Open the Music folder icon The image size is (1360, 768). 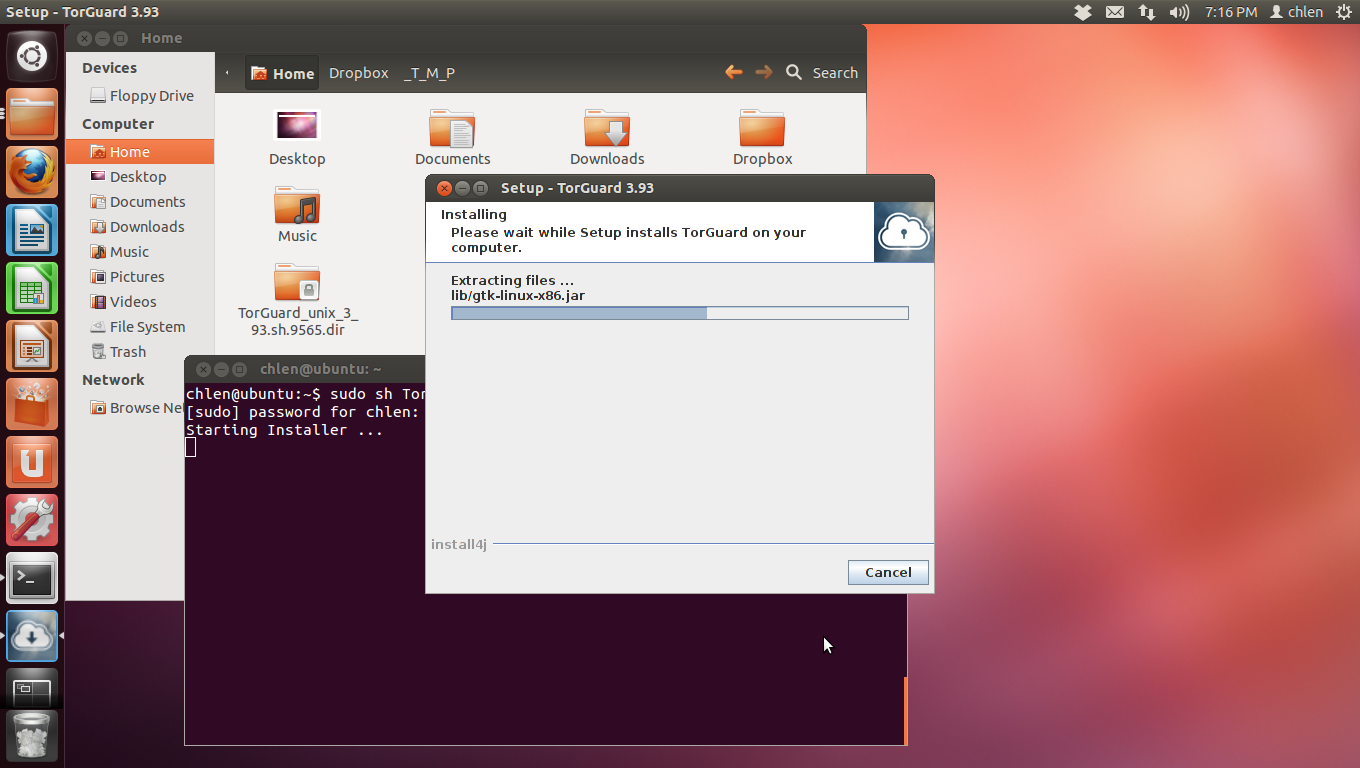[x=297, y=214]
